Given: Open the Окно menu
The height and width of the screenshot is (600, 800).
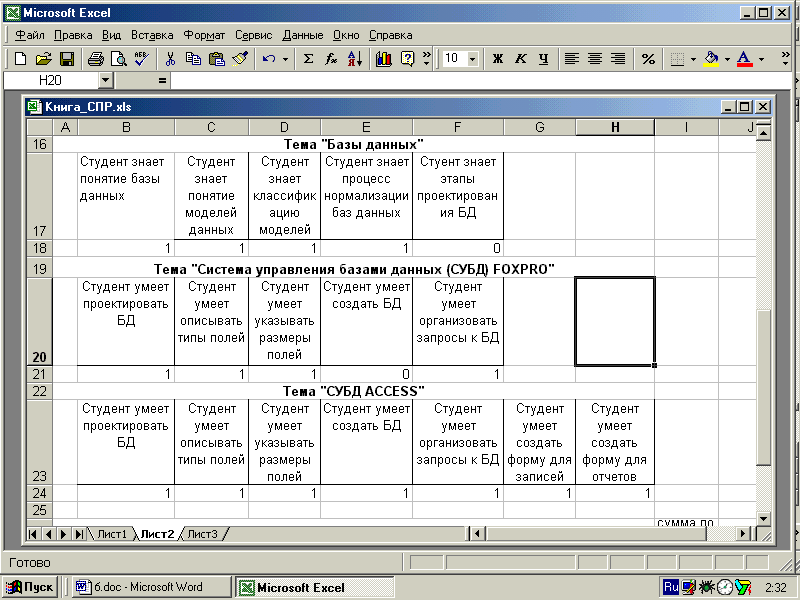Looking at the screenshot, I should [346, 35].
